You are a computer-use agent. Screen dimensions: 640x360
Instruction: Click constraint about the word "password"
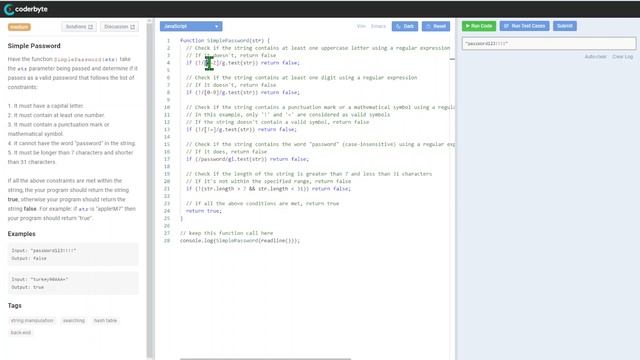(71, 143)
